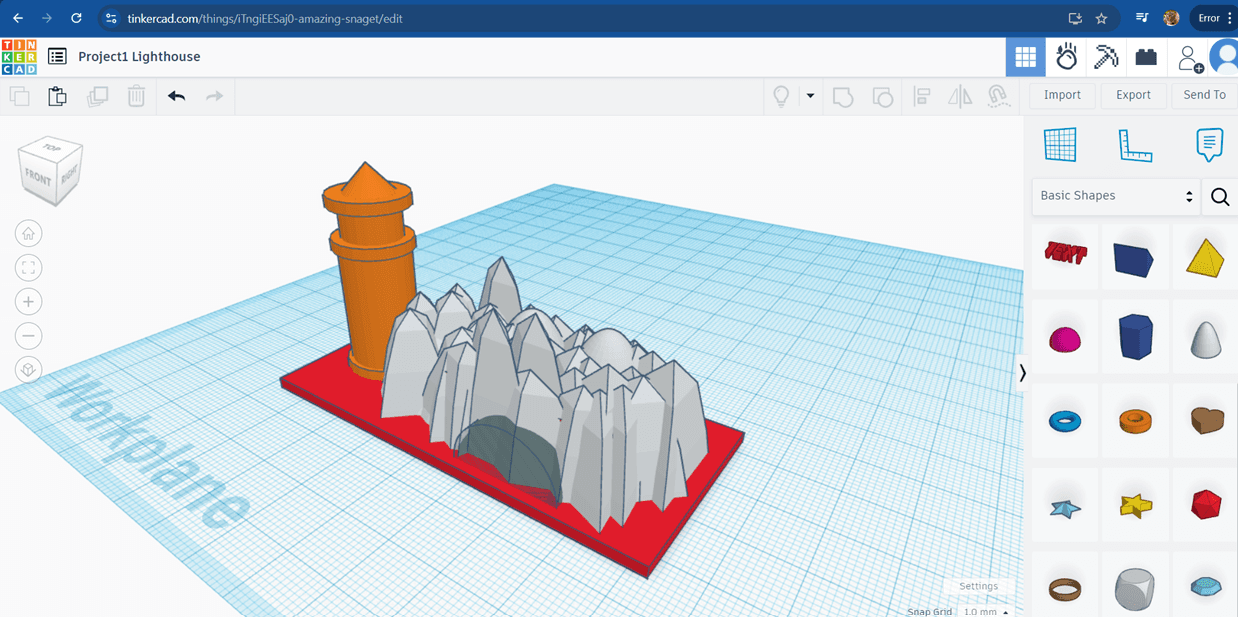Open the Notes tool
Viewport: 1238px width, 617px height.
point(1209,146)
